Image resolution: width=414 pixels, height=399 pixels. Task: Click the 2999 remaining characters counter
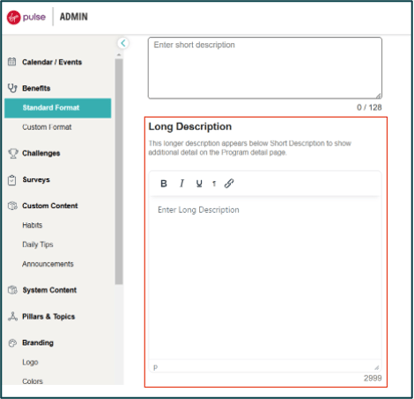pos(373,378)
